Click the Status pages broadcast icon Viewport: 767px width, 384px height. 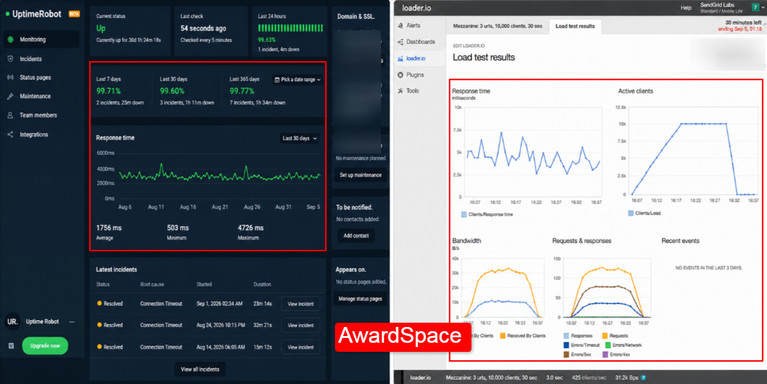point(10,77)
